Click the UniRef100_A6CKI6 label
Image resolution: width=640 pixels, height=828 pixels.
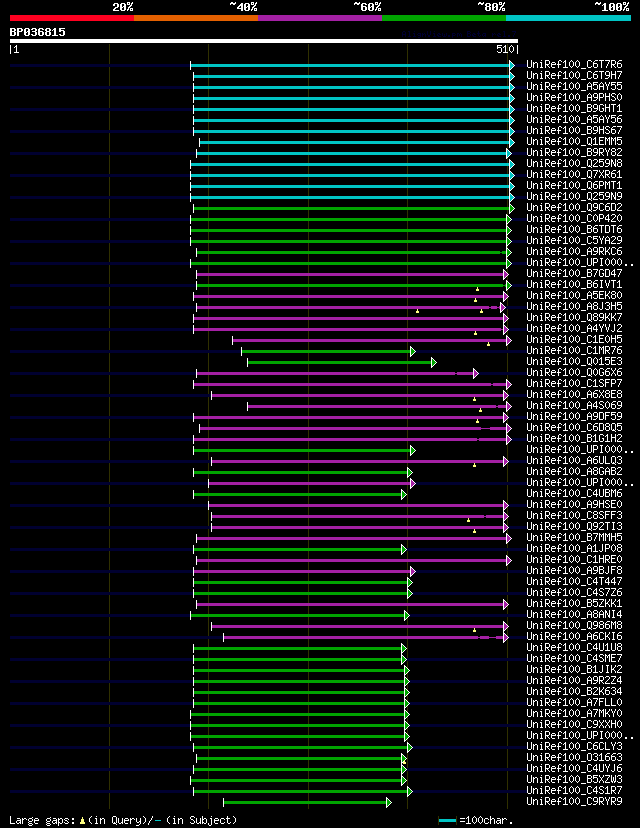pos(574,637)
